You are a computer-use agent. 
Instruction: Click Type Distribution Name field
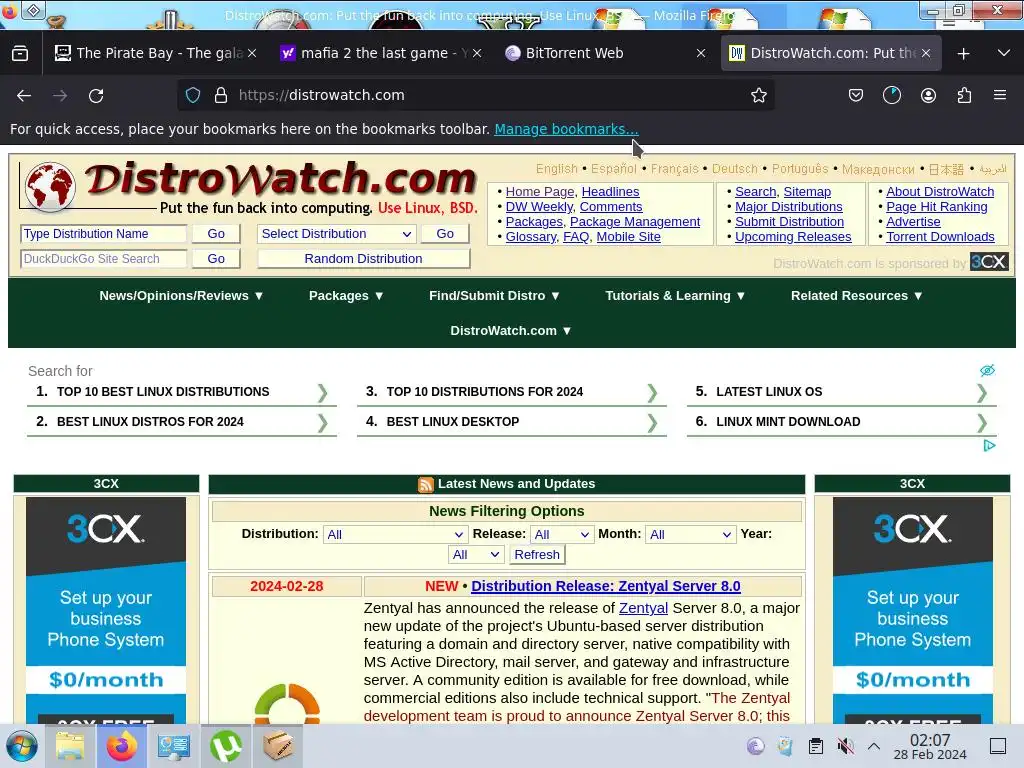coord(104,234)
